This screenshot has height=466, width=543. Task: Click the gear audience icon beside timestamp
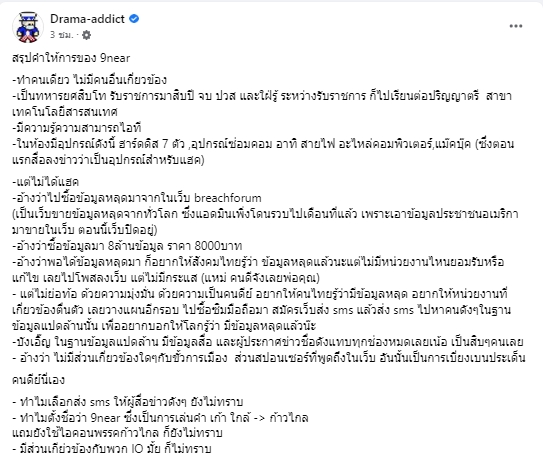[86, 35]
